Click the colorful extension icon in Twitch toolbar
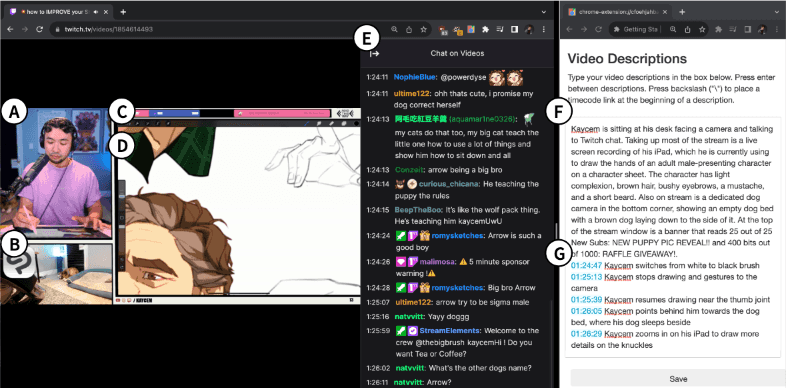The height and width of the screenshot is (388, 786). pyautogui.click(x=471, y=30)
